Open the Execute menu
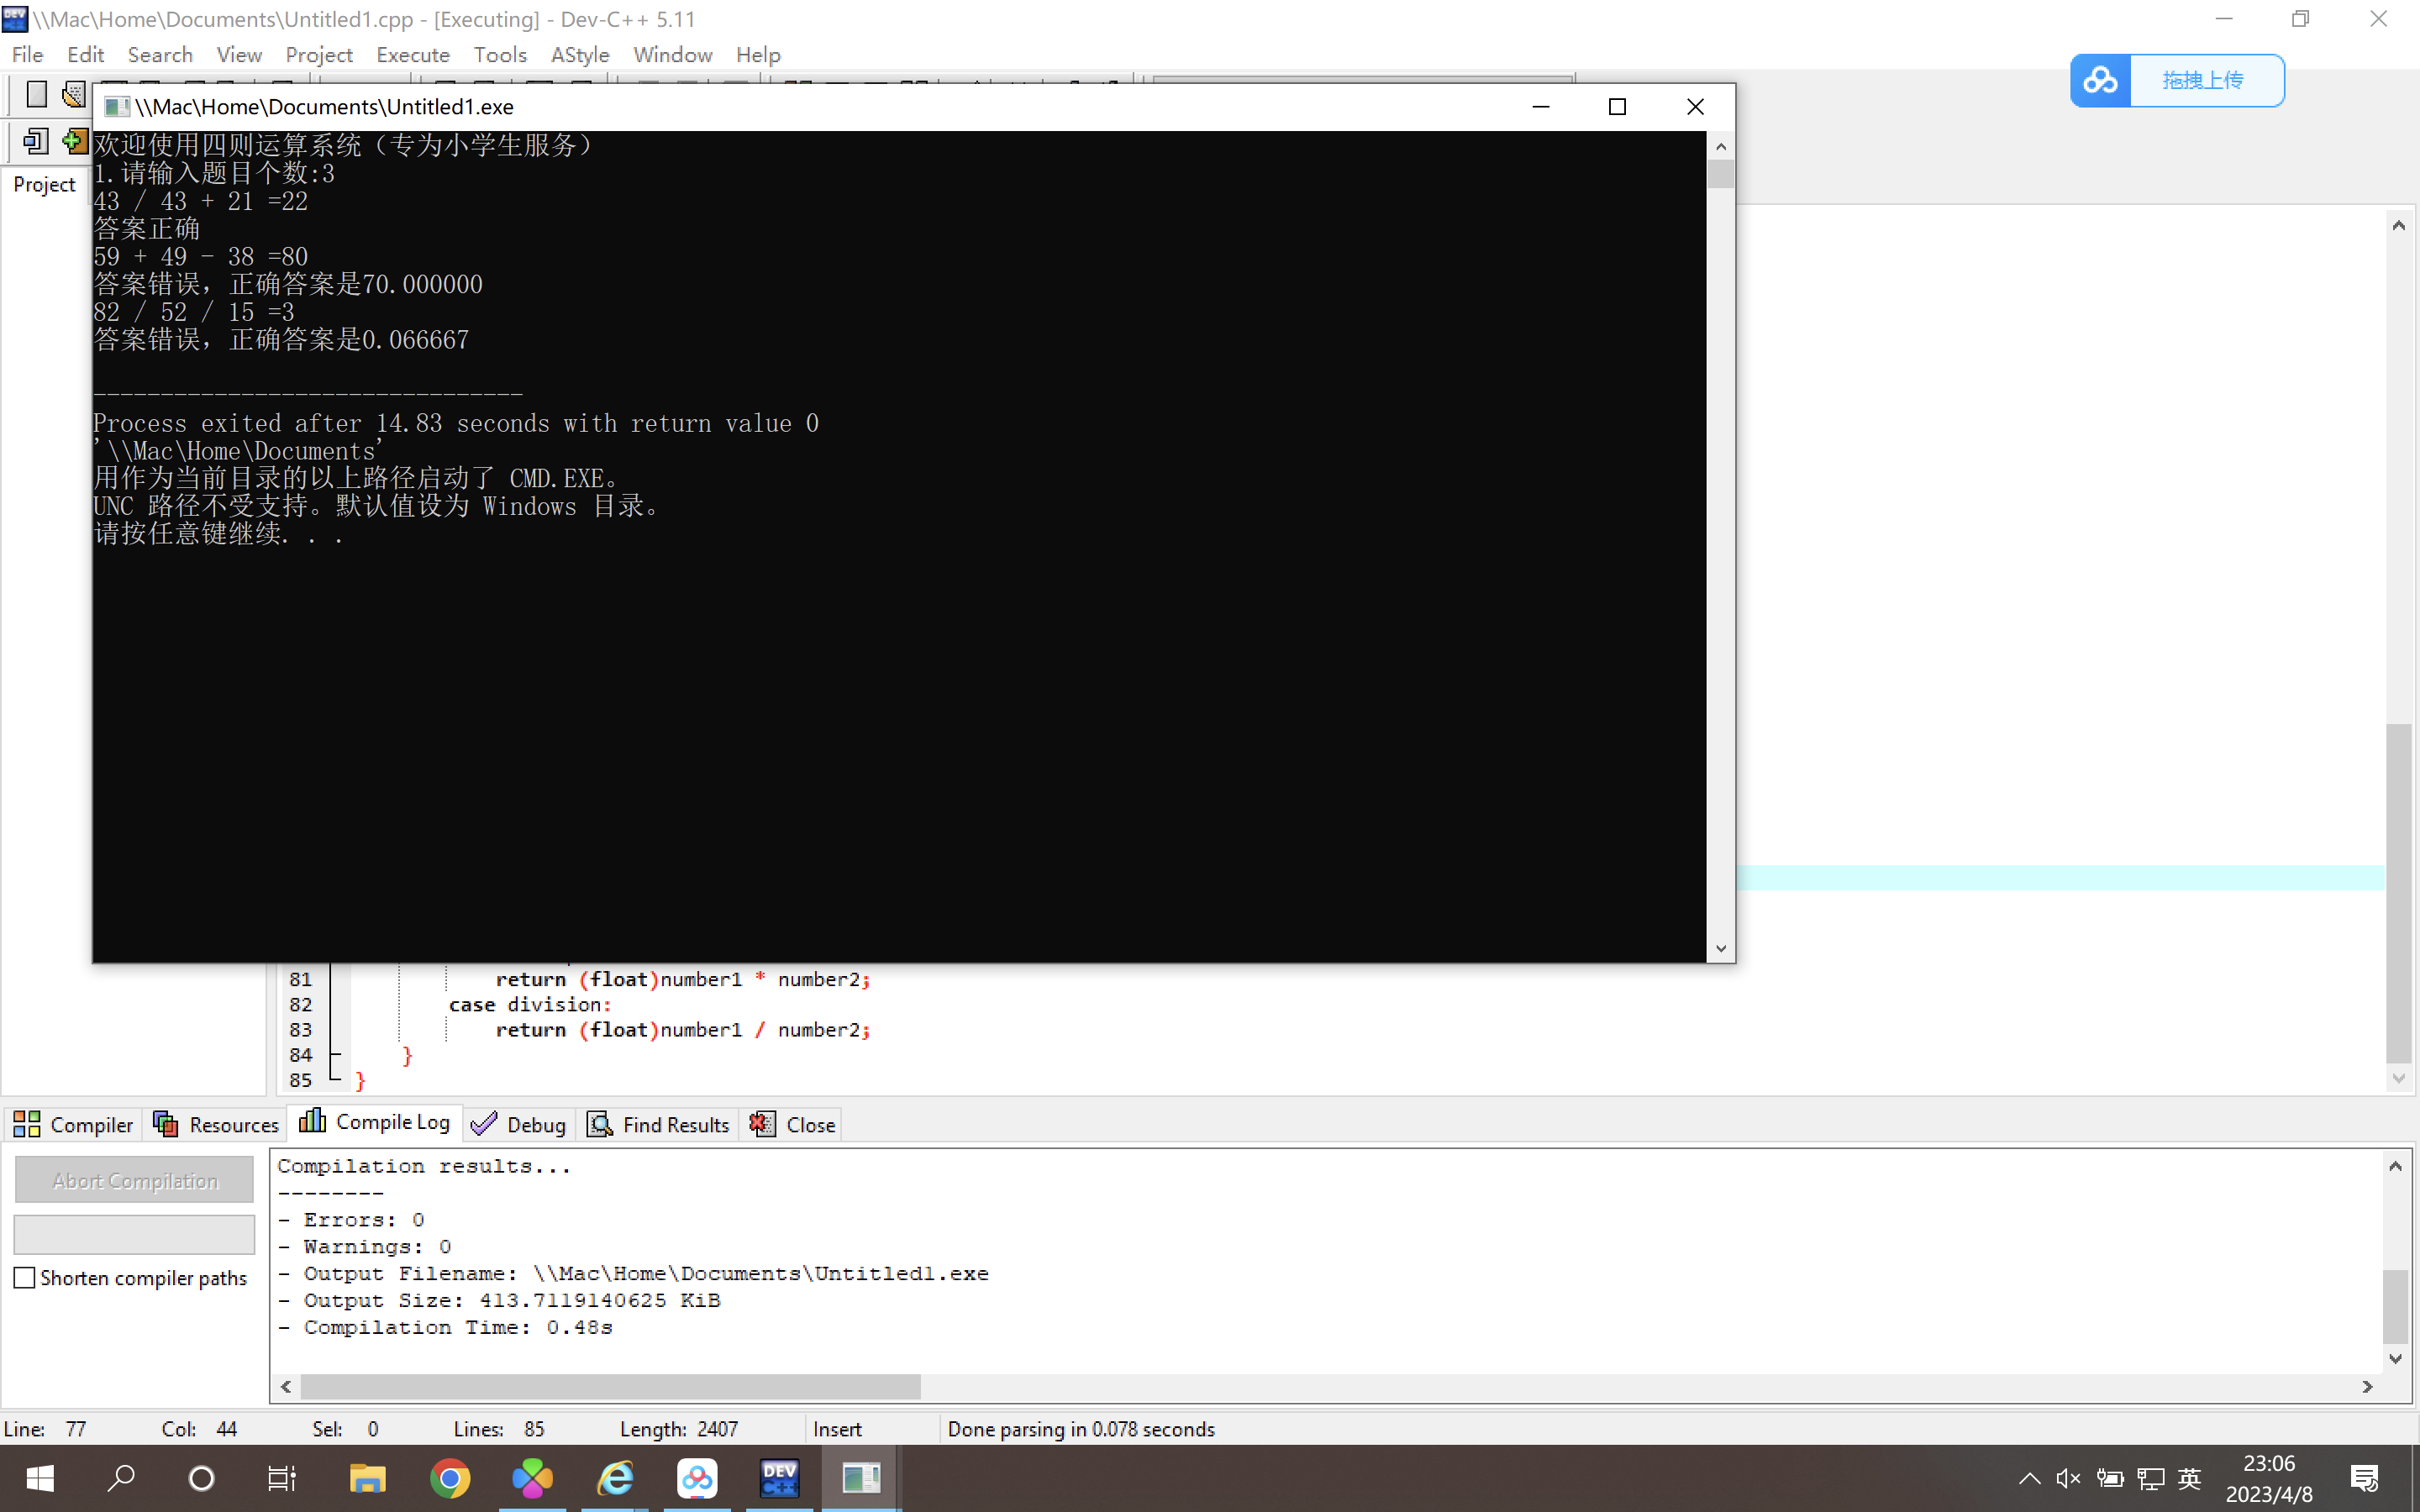 point(412,55)
